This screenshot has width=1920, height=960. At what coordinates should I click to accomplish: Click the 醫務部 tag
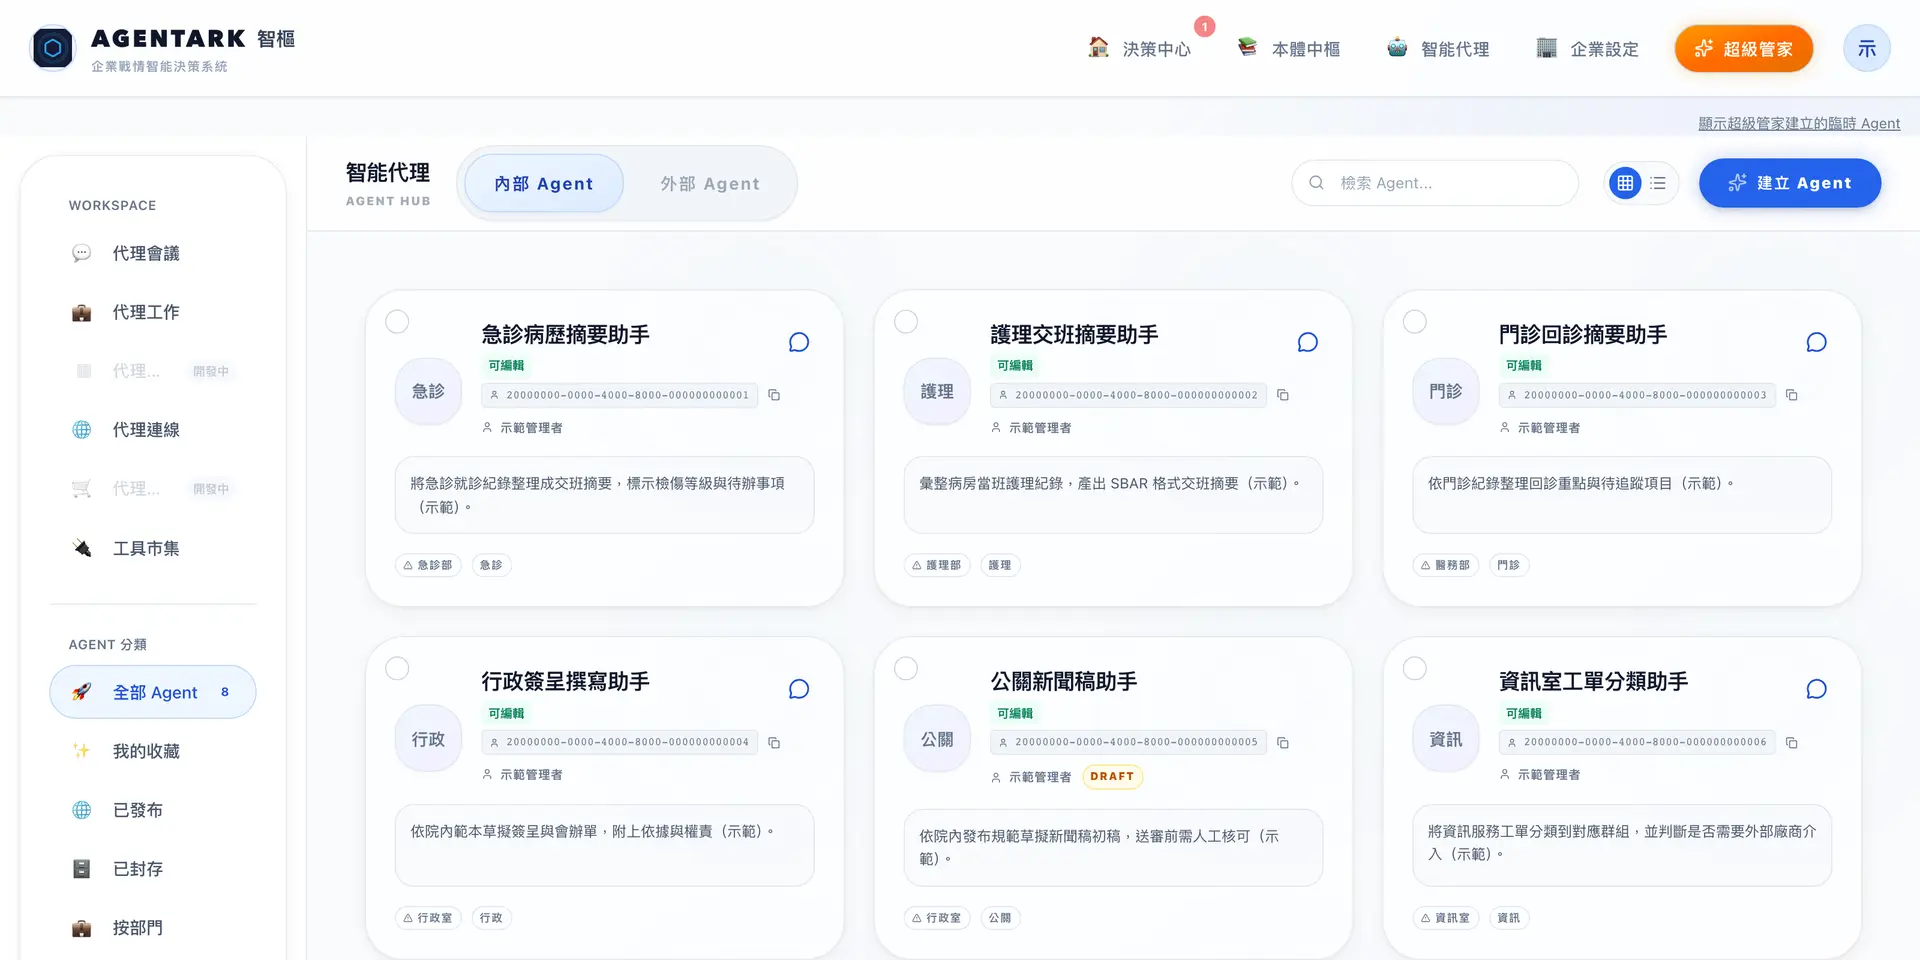coord(1446,565)
